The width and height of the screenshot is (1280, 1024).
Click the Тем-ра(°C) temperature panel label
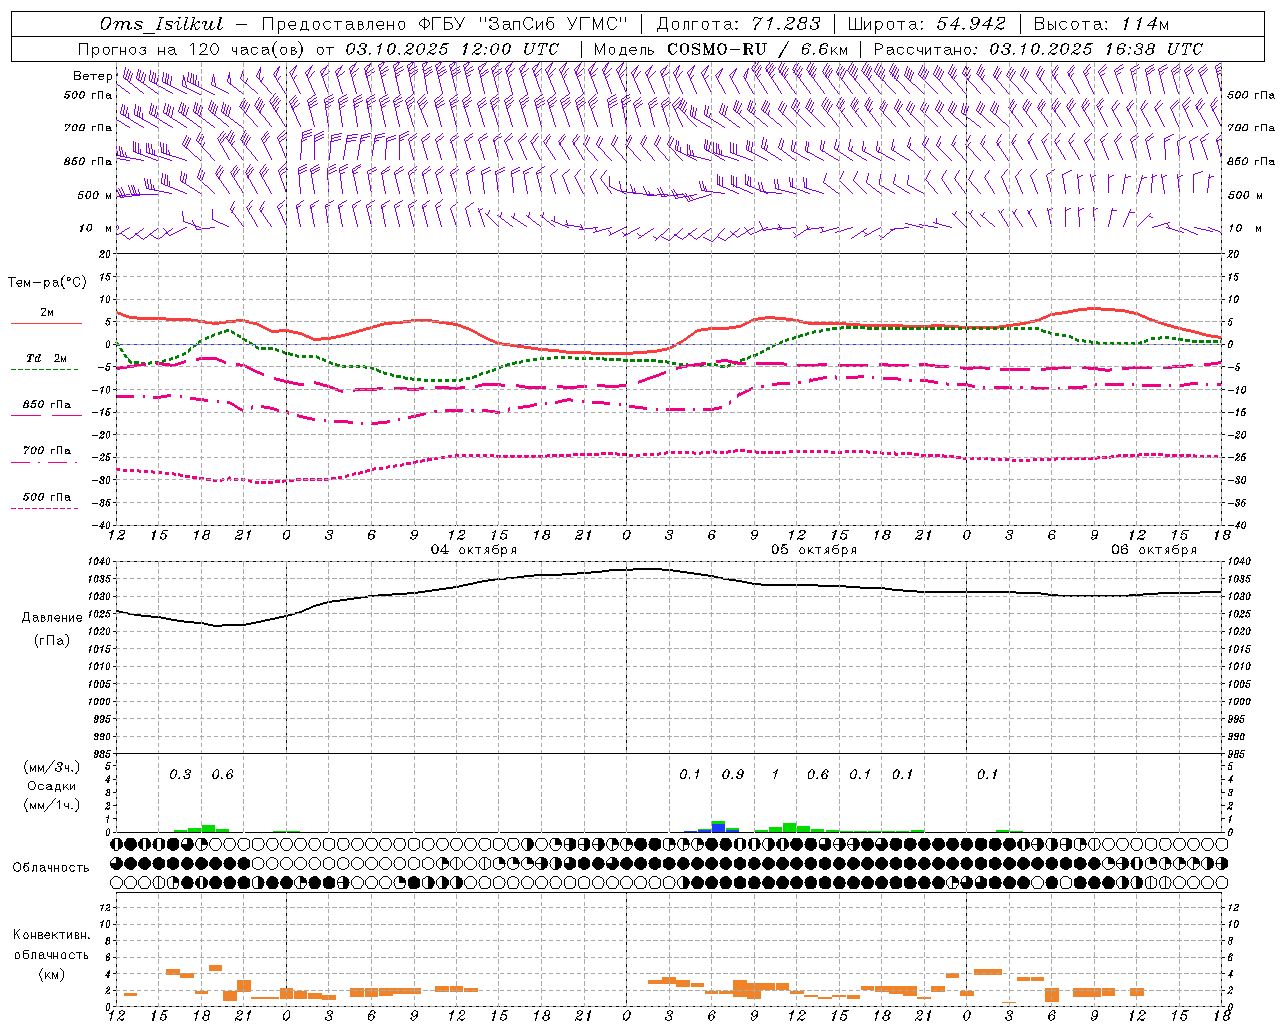(x=47, y=283)
